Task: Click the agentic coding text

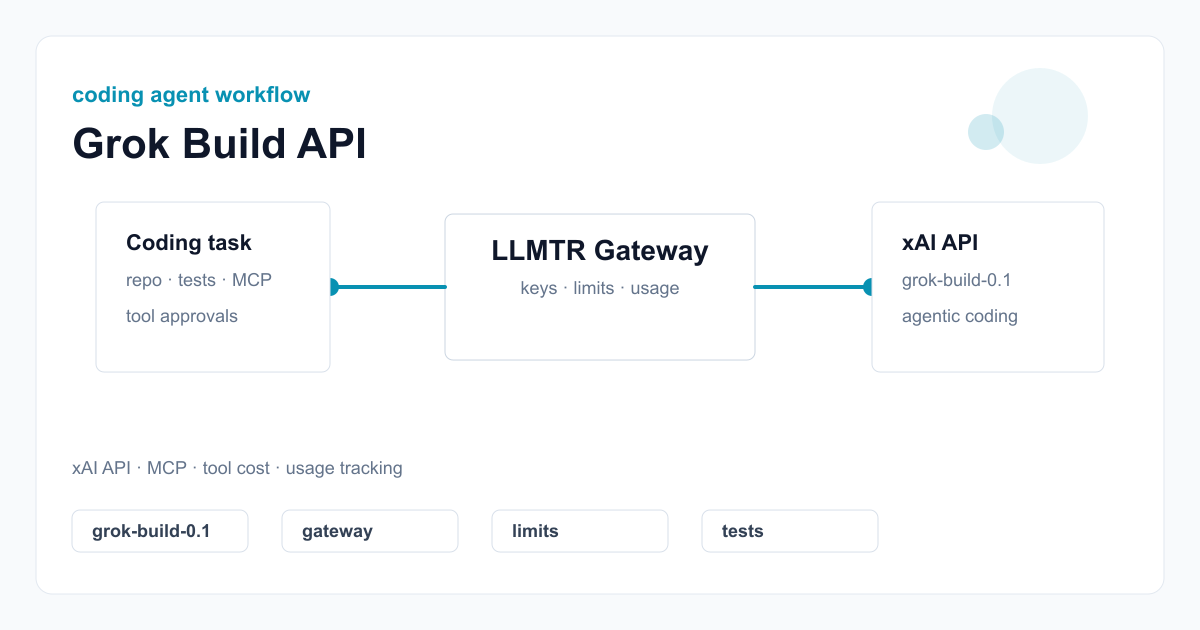Action: coord(960,317)
